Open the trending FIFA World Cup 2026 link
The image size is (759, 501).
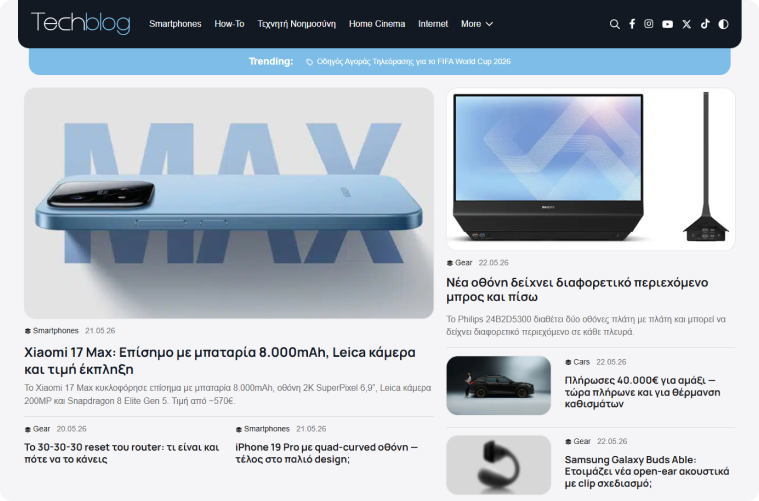click(x=413, y=61)
